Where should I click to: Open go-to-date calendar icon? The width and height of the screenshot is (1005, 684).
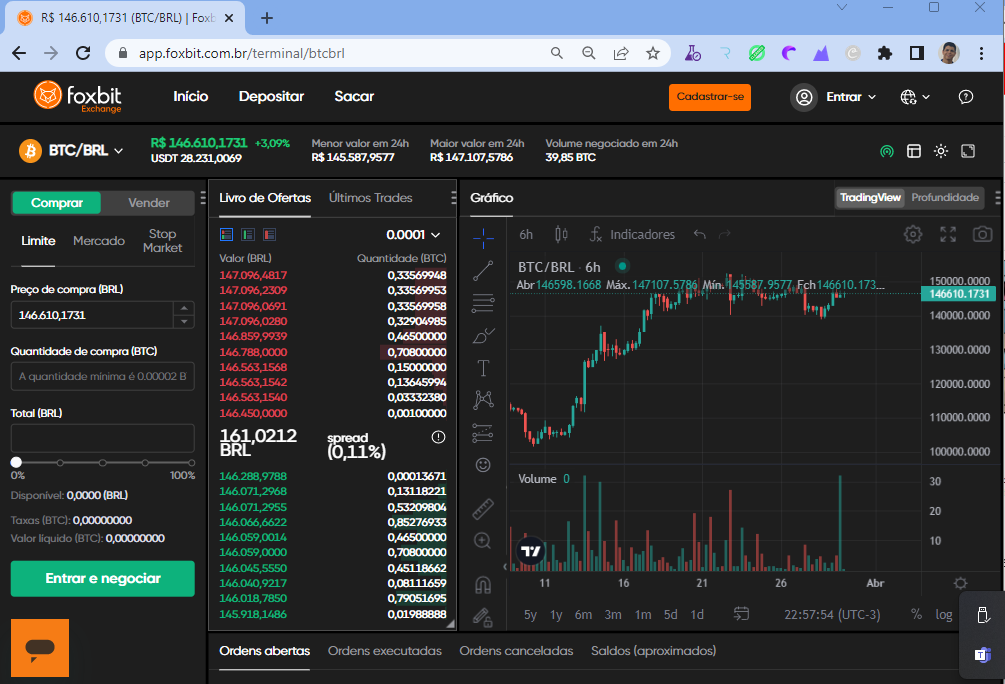click(741, 614)
